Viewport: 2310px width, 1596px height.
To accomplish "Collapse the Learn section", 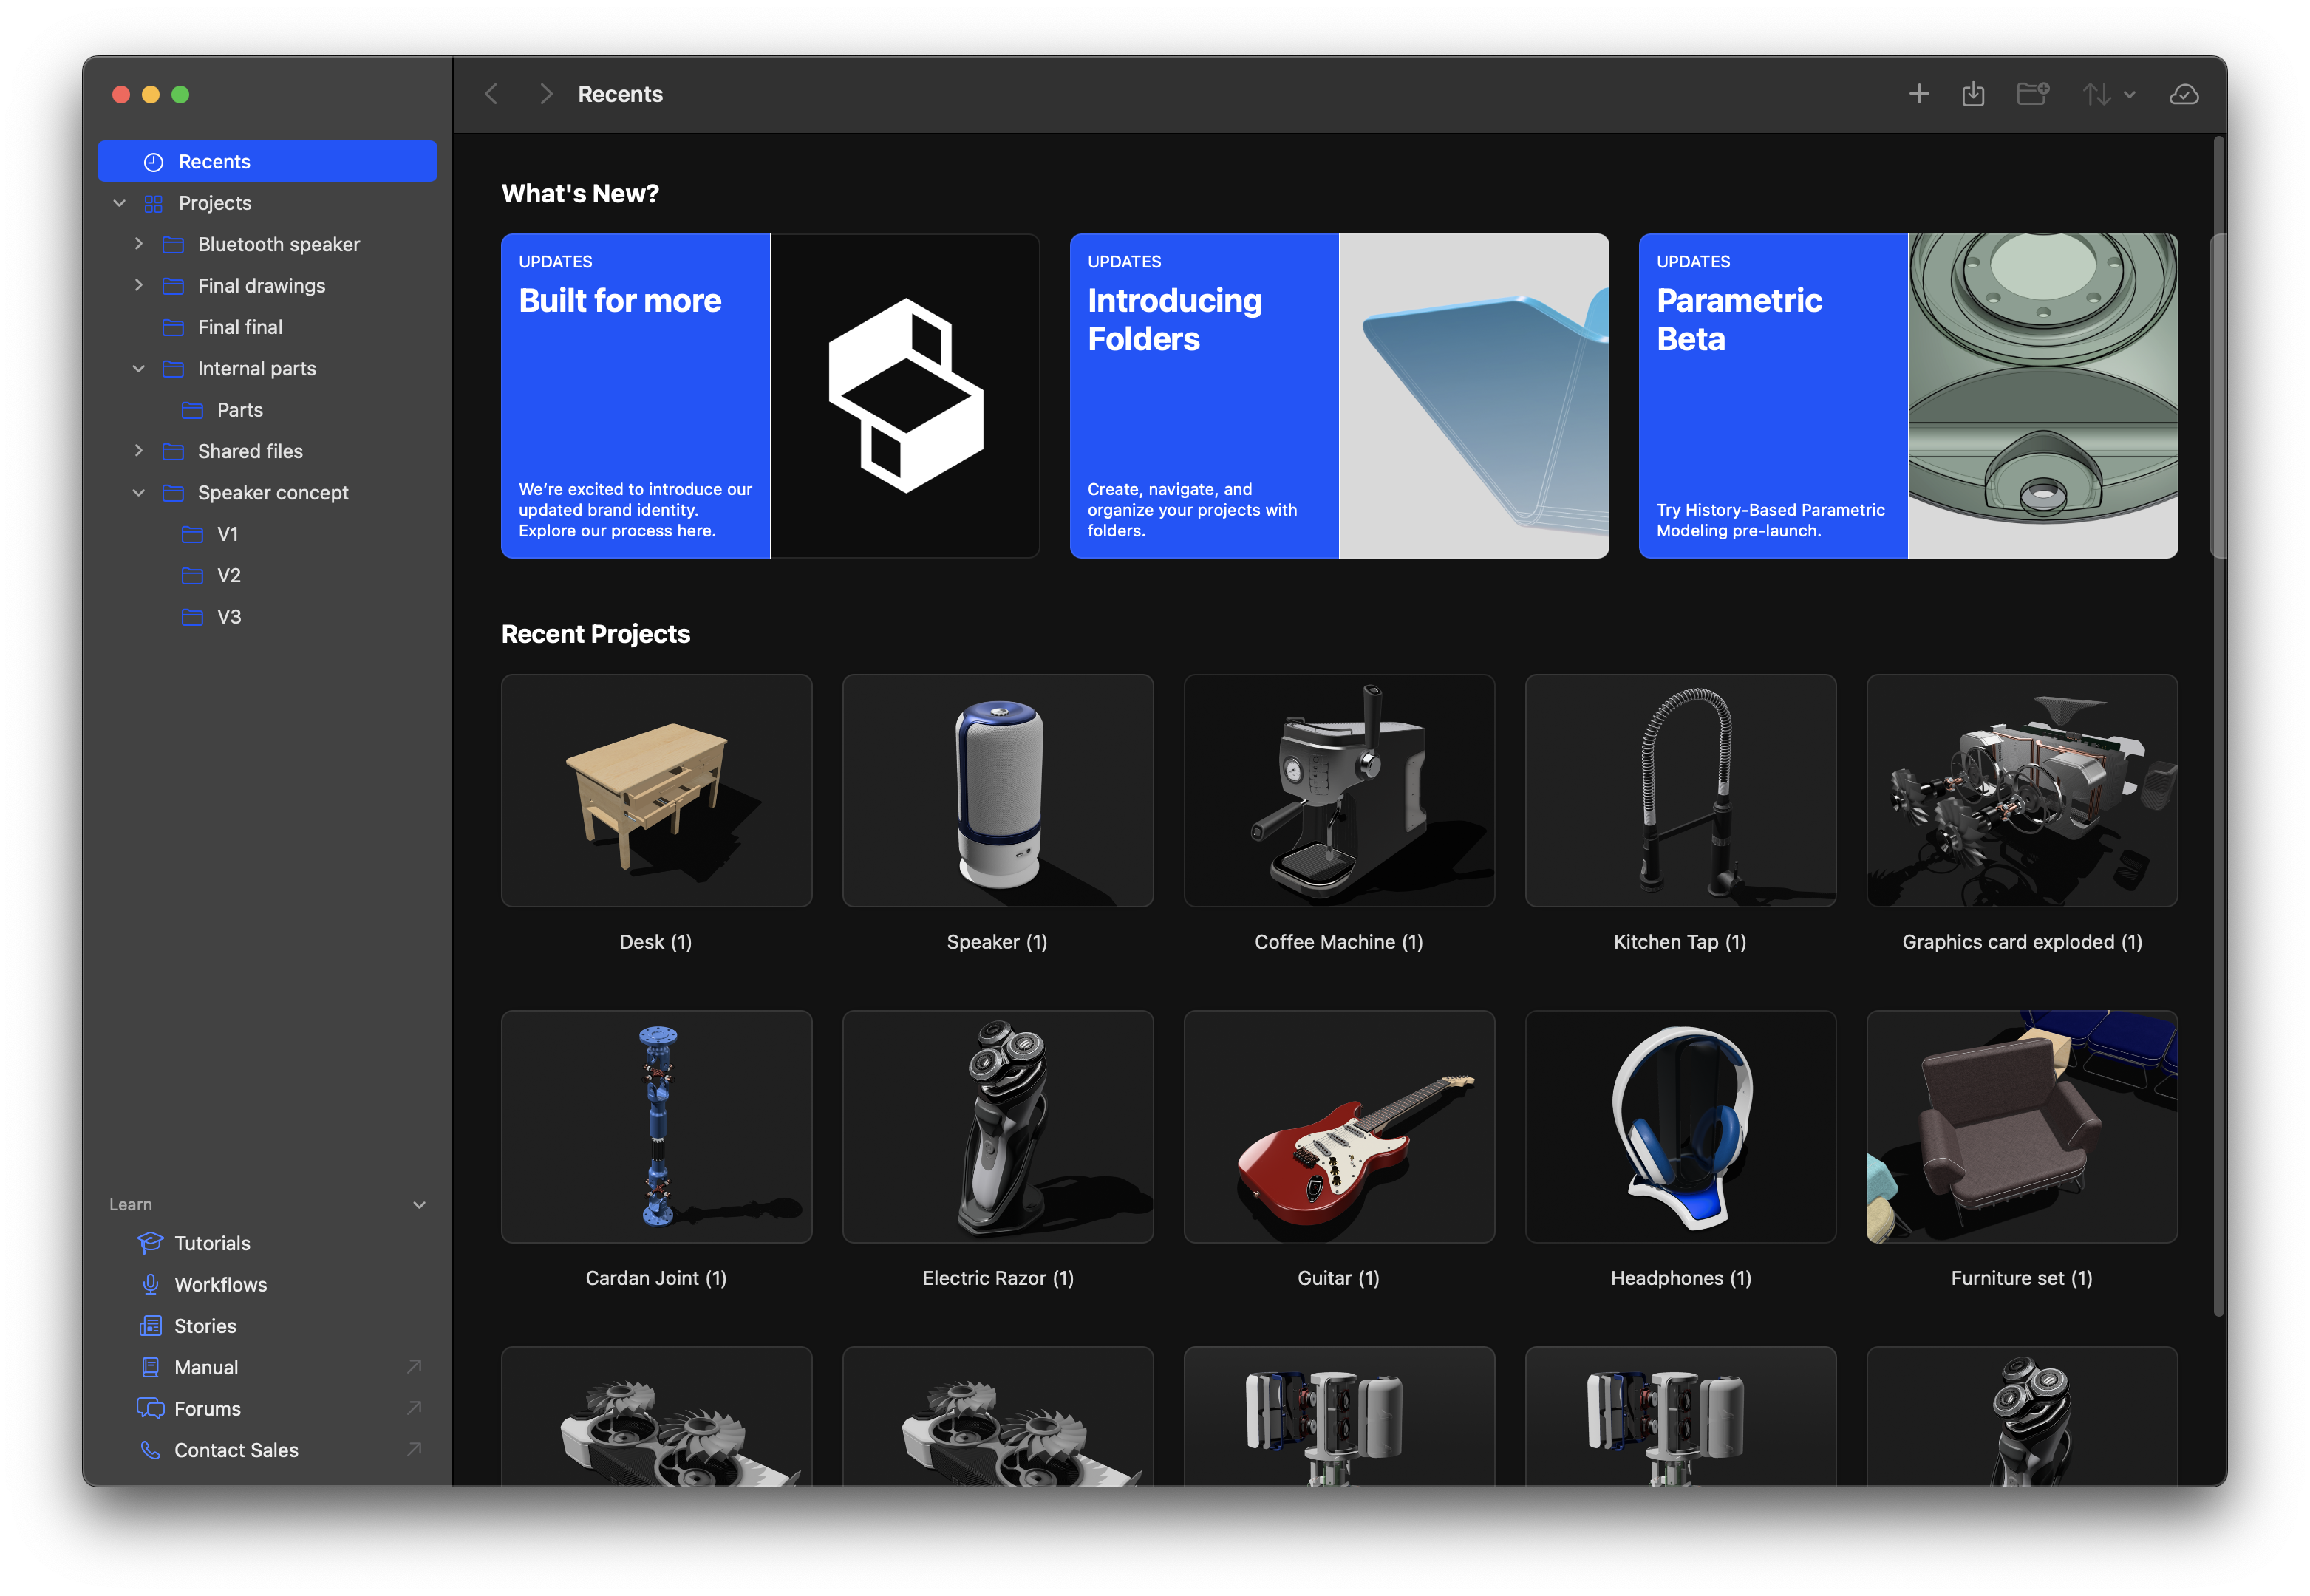I will click(x=419, y=1204).
